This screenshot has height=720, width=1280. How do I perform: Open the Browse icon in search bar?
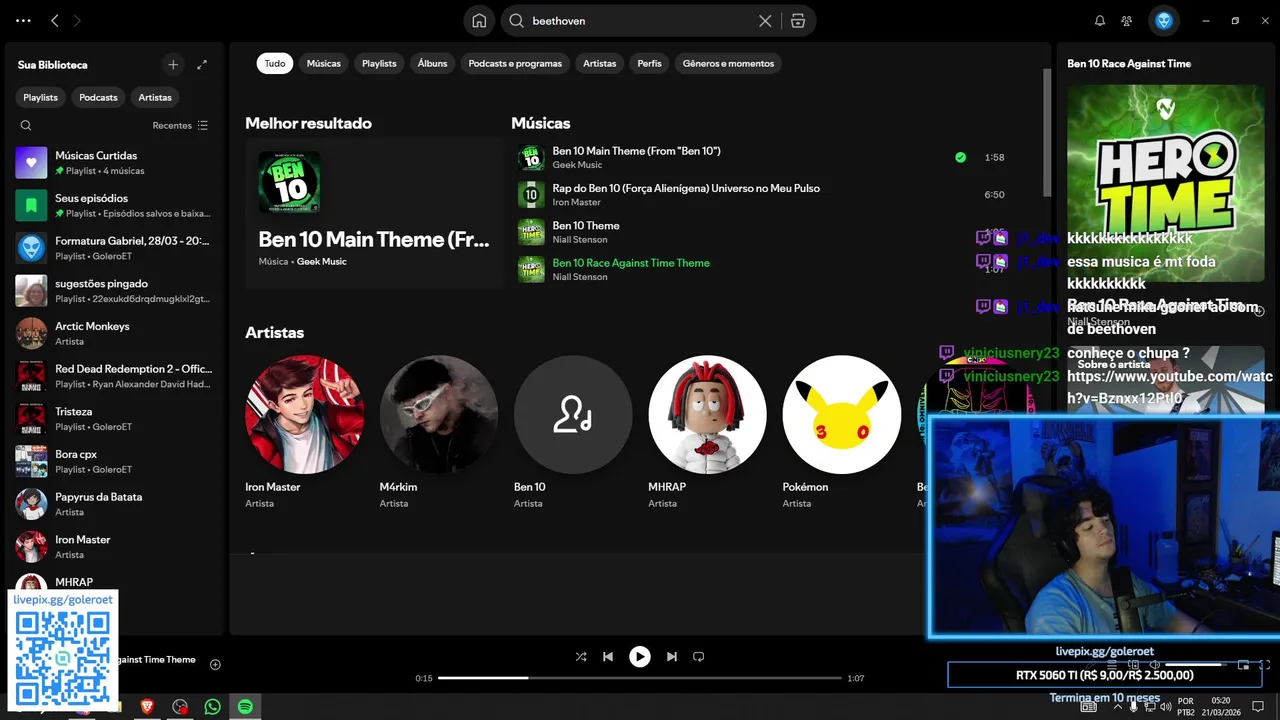798,20
